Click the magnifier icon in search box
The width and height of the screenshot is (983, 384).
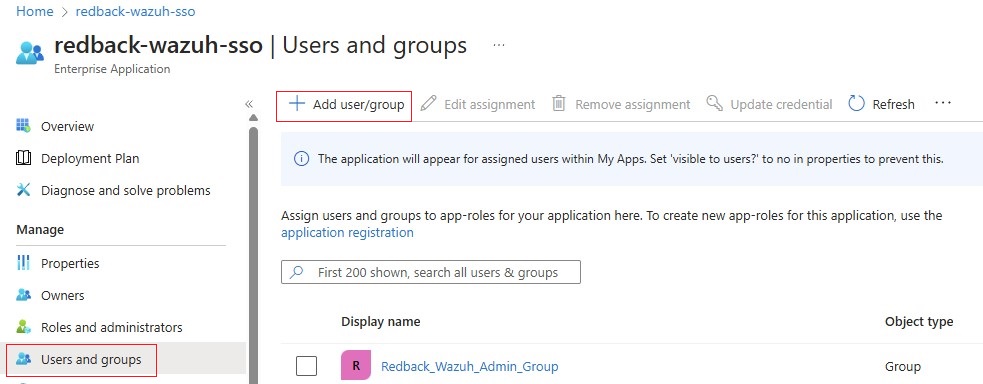tap(298, 272)
